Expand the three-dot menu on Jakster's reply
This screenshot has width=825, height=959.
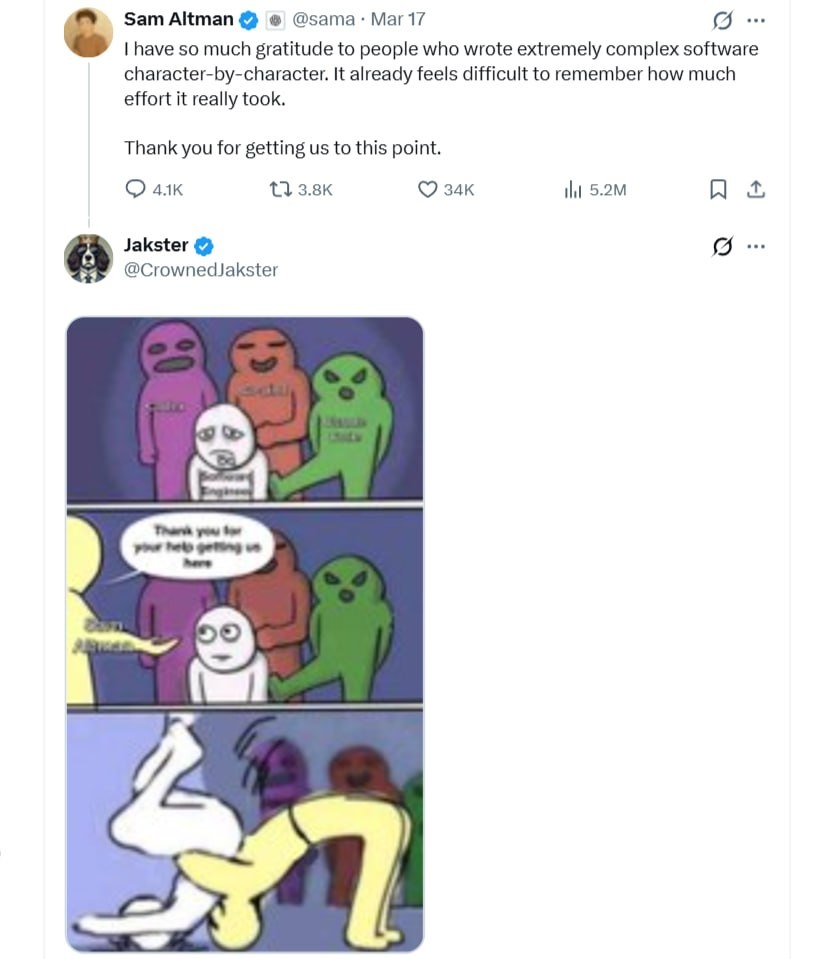pyautogui.click(x=757, y=246)
